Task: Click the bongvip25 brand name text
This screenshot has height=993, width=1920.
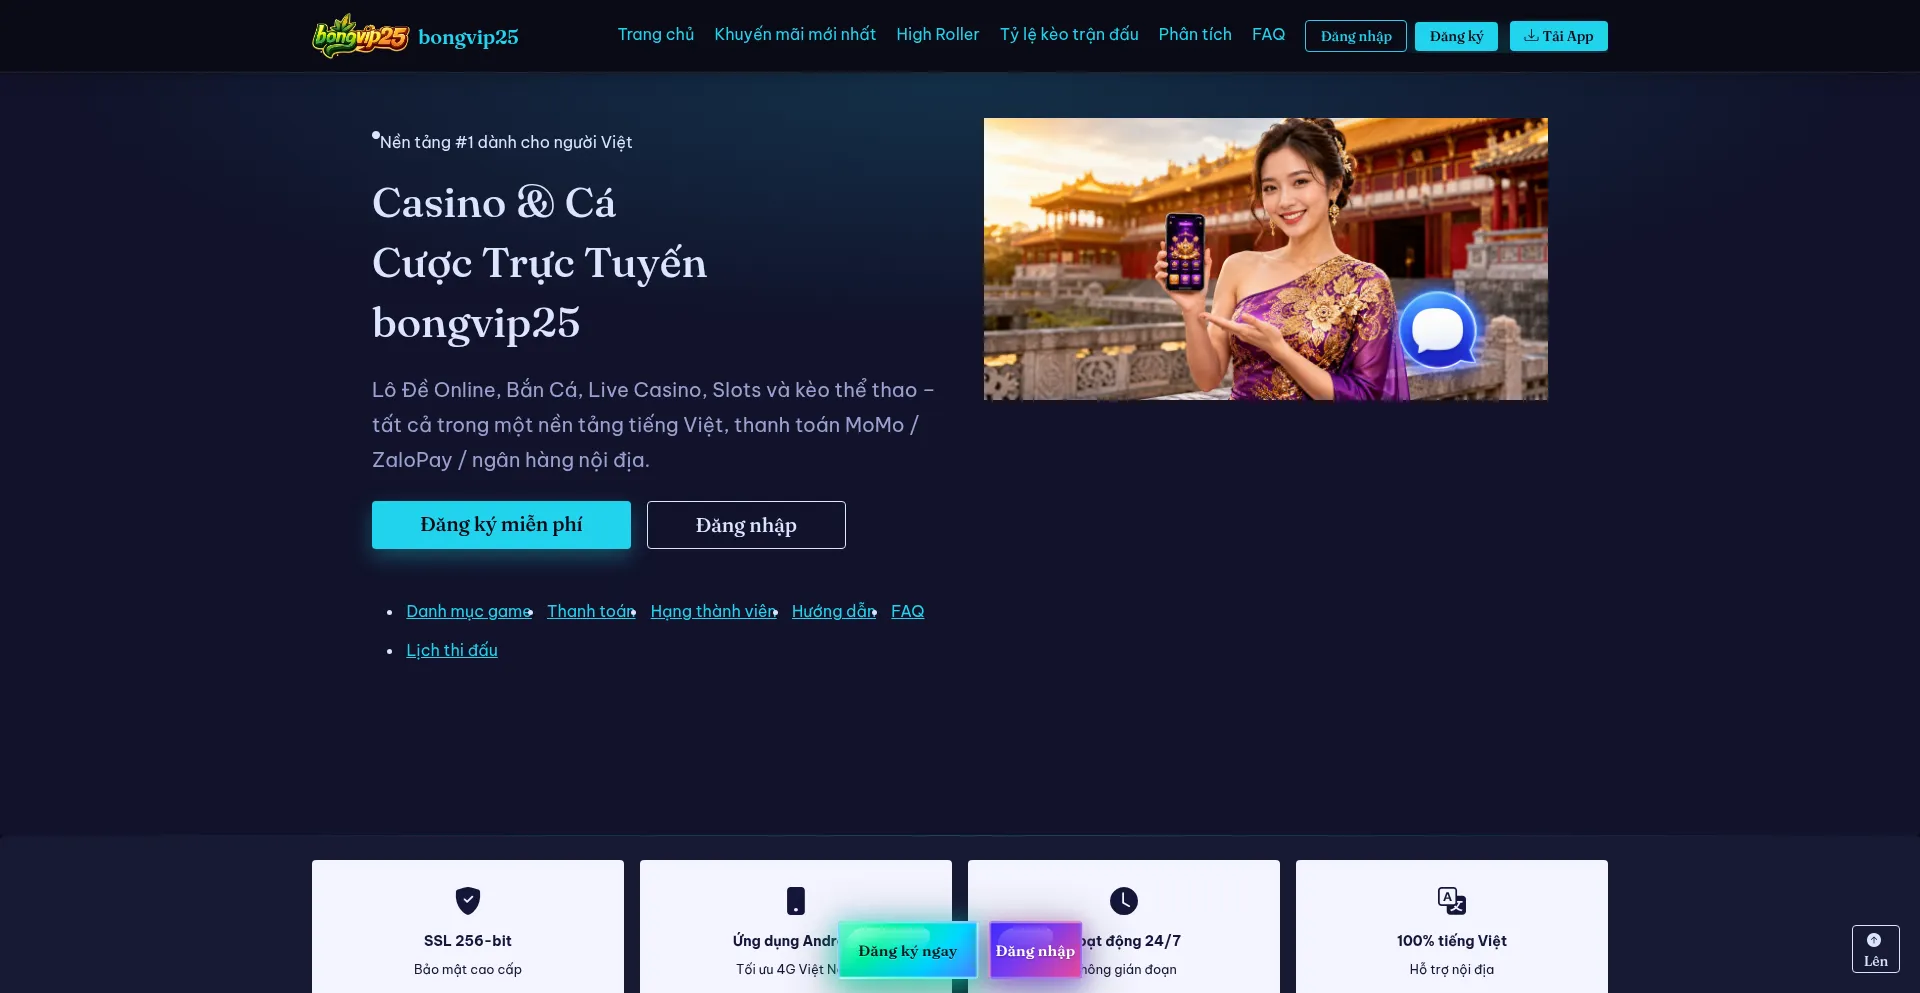Action: (x=468, y=37)
